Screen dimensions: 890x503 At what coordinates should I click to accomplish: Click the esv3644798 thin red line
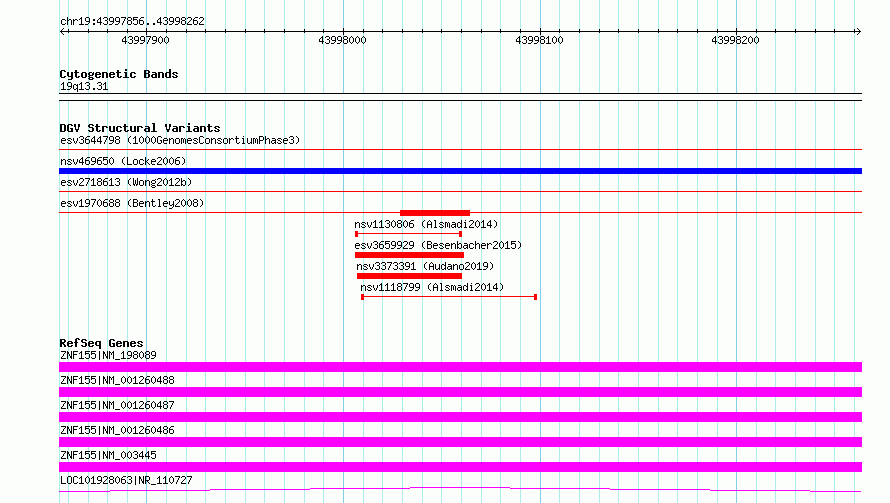[x=460, y=150]
